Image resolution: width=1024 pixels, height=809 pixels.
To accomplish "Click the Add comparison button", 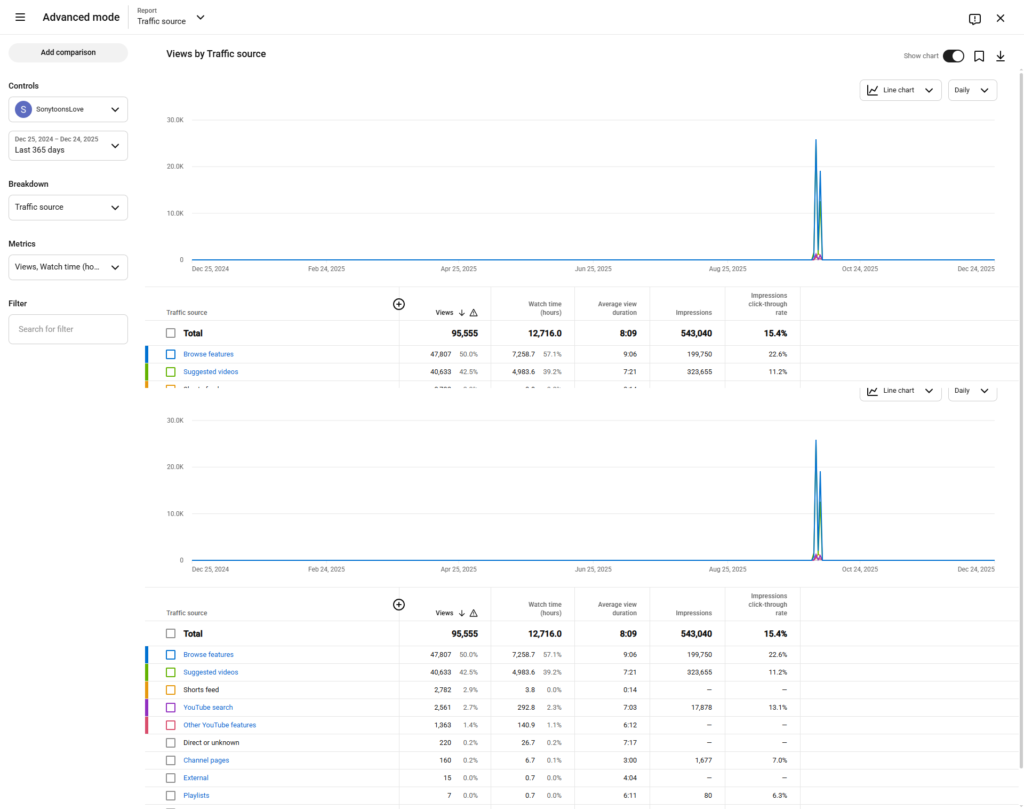I will 68,52.
